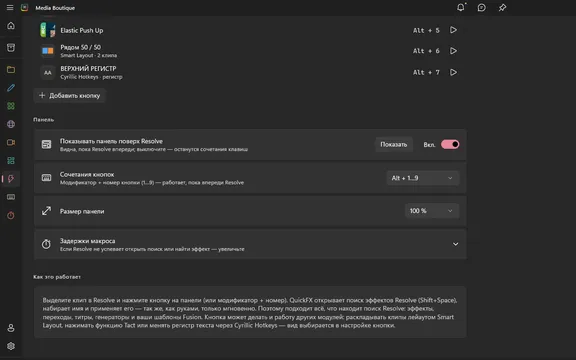Click the Вкл. toggle state label
576x360 pixels.
pos(429,145)
